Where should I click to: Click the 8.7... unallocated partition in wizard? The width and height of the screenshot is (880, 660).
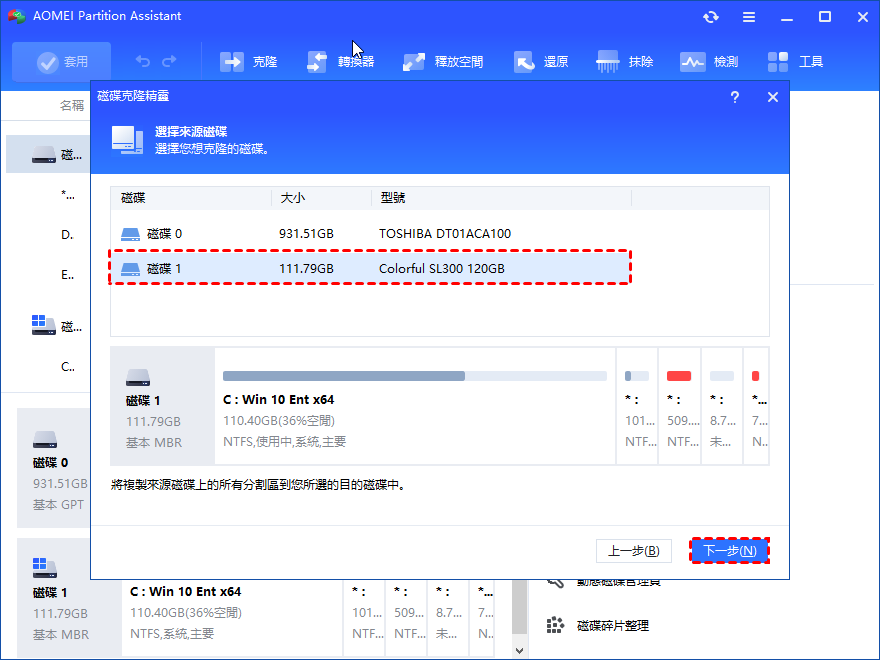tap(722, 406)
